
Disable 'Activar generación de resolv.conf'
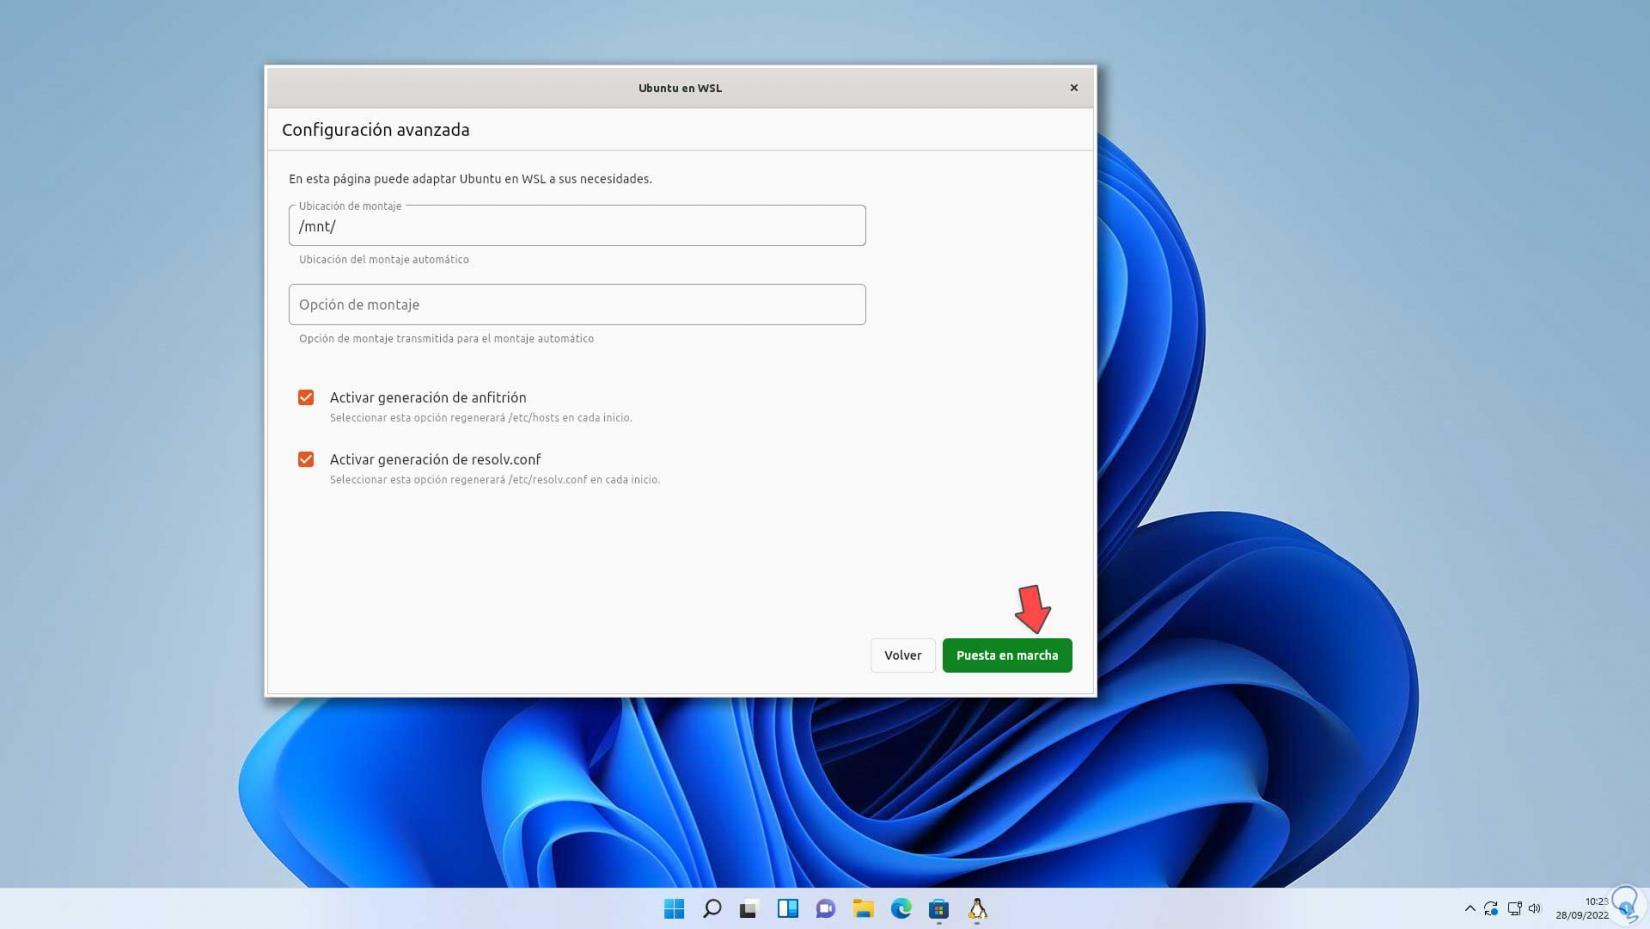pyautogui.click(x=306, y=459)
